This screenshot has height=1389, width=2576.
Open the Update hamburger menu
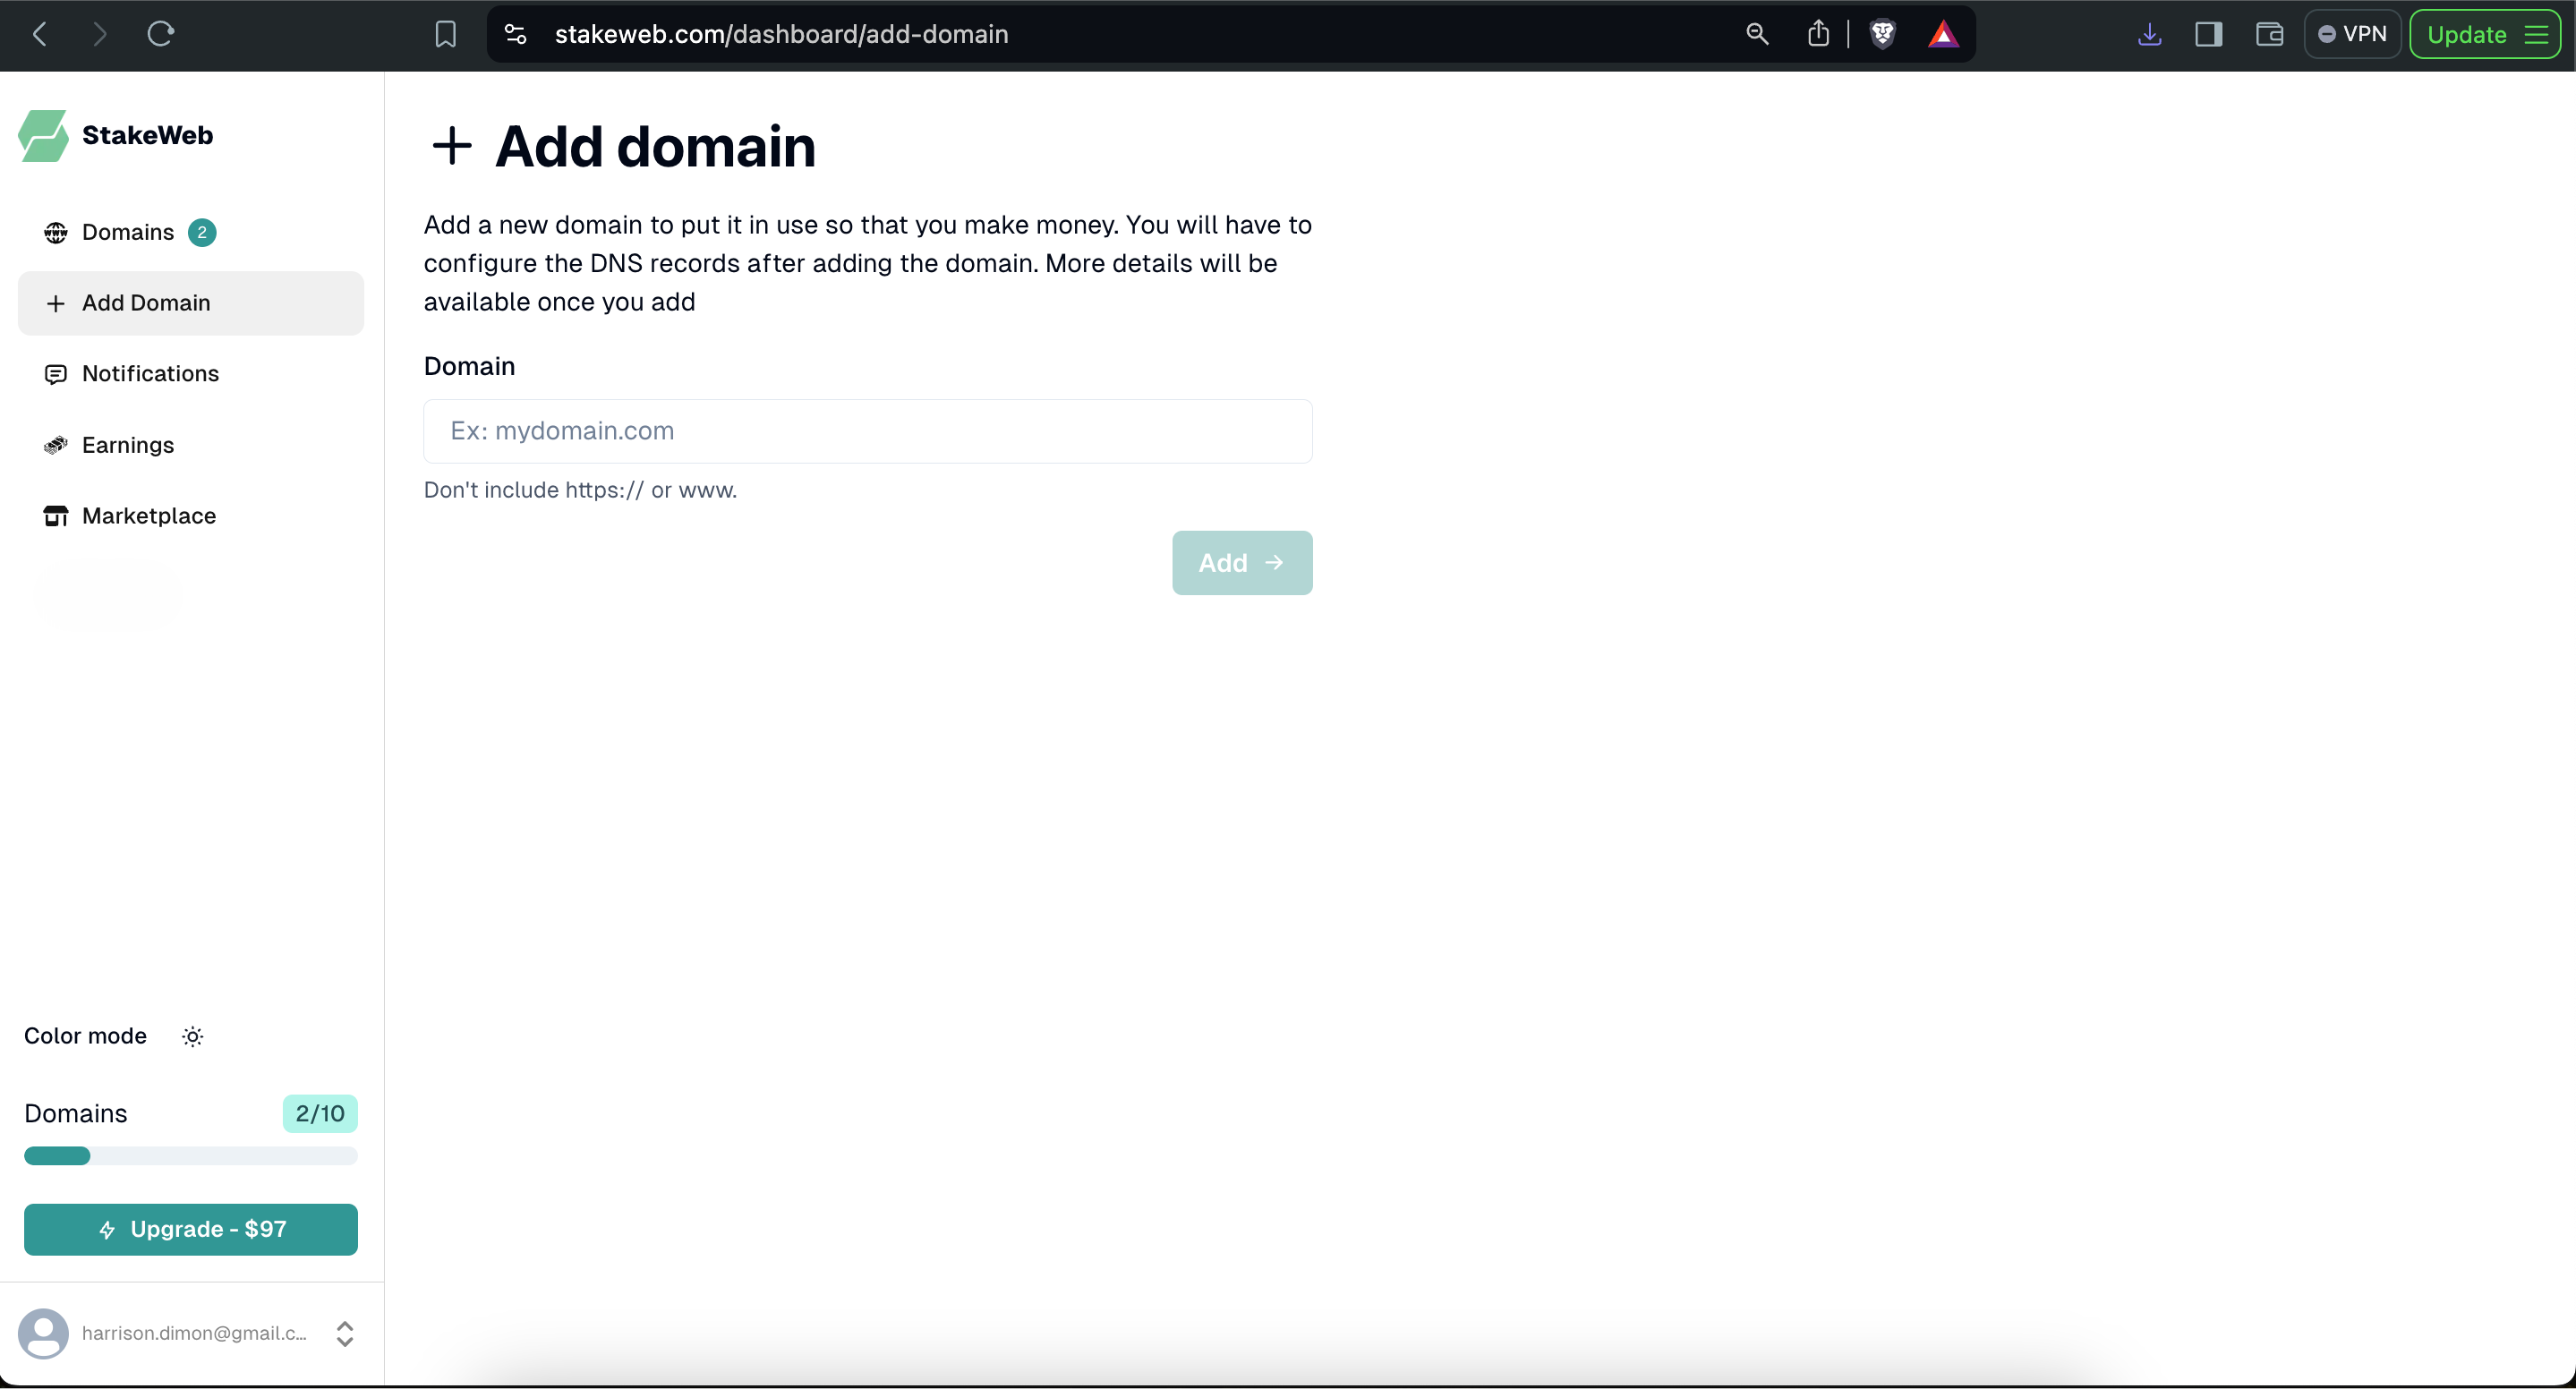click(x=2536, y=34)
